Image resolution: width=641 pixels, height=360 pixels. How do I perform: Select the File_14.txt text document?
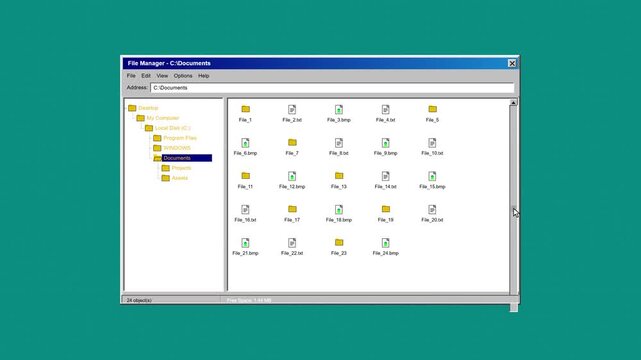[x=385, y=176]
